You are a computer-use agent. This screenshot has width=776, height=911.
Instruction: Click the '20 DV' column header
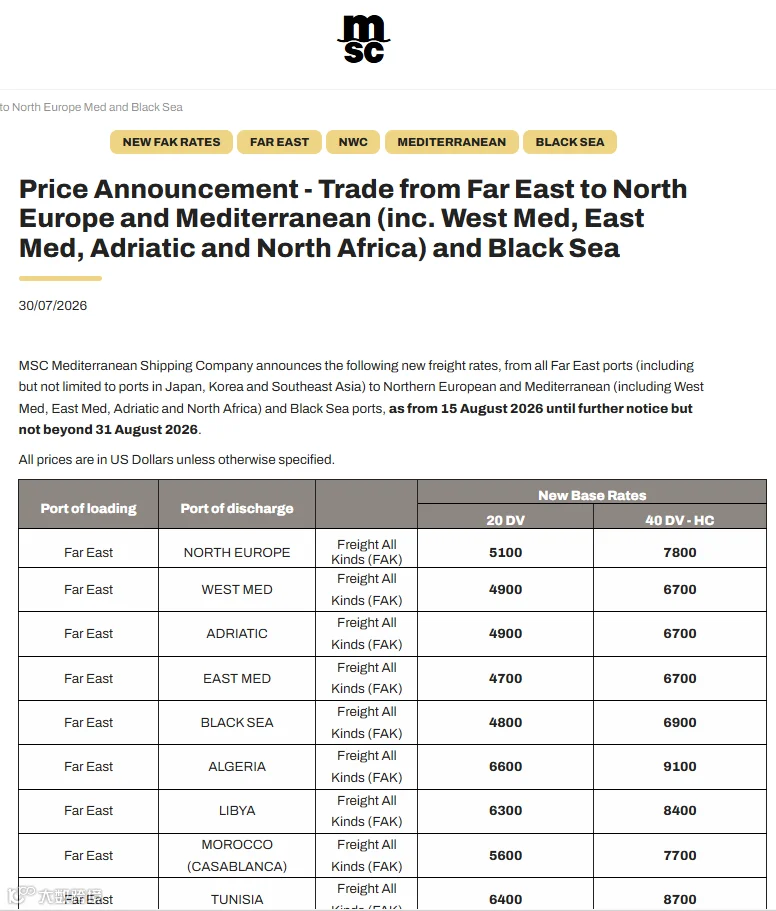505,520
